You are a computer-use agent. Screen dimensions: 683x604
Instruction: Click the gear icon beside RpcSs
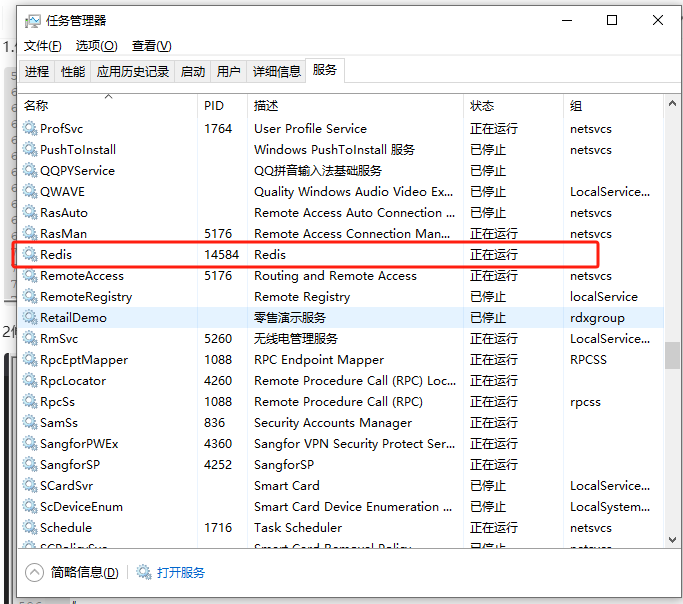coord(30,401)
